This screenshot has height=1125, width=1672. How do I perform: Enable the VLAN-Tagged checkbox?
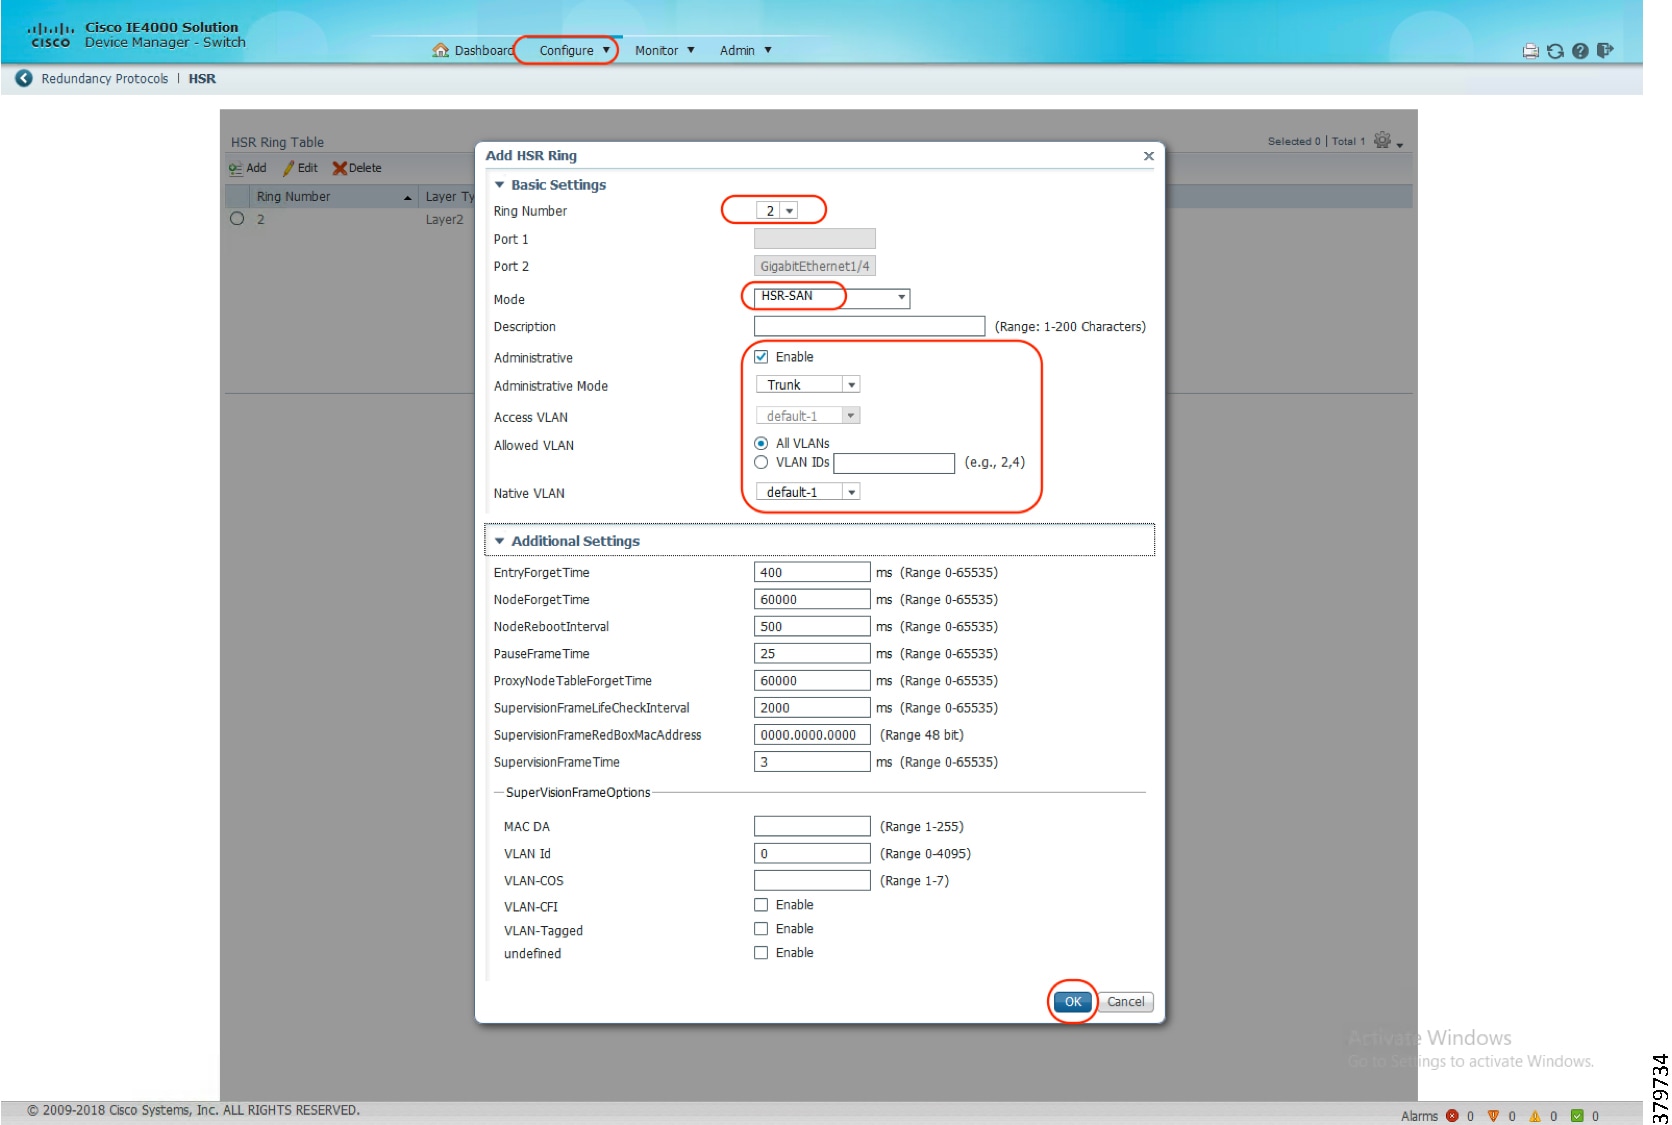coord(761,929)
